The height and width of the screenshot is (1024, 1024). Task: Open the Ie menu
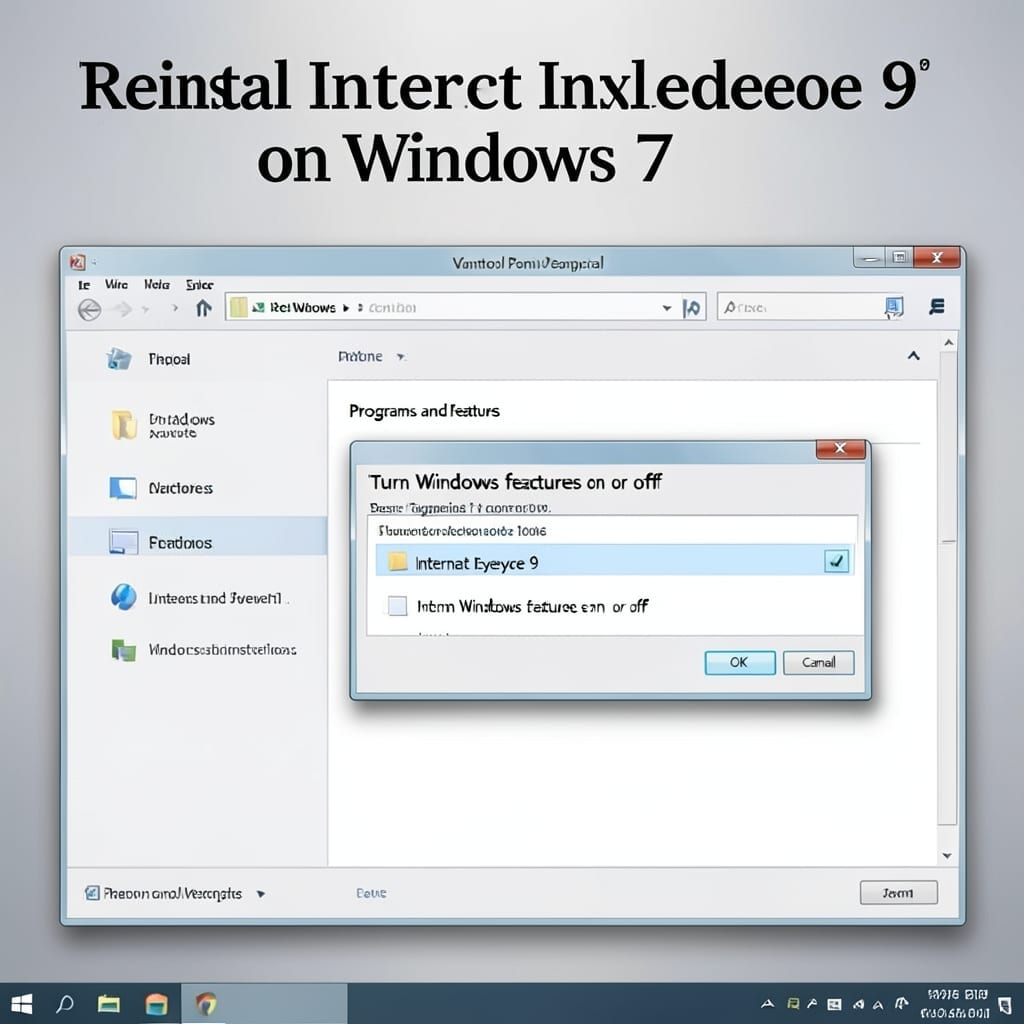(x=84, y=285)
